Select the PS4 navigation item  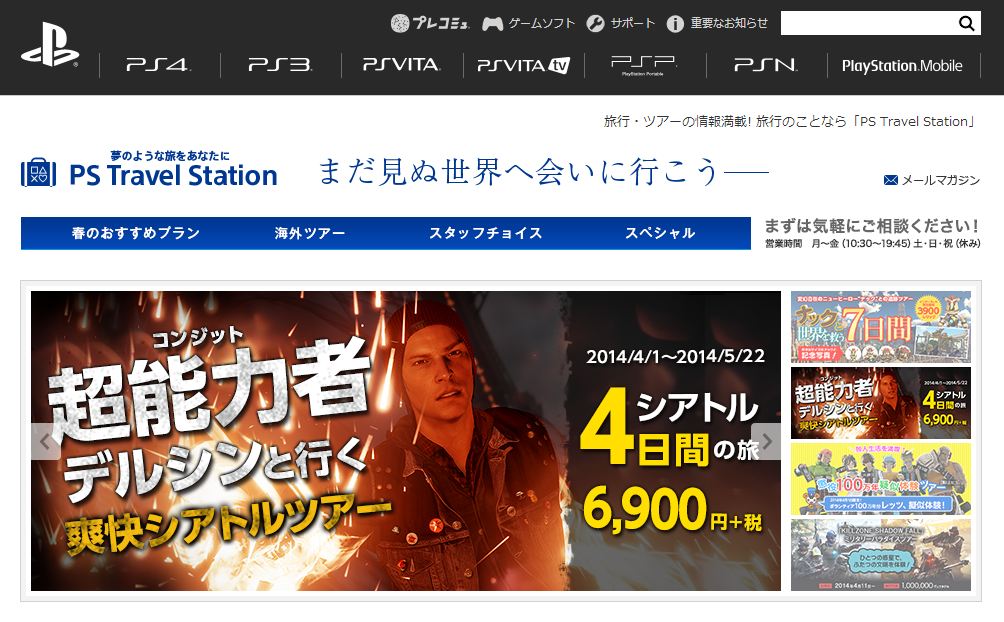coord(159,65)
